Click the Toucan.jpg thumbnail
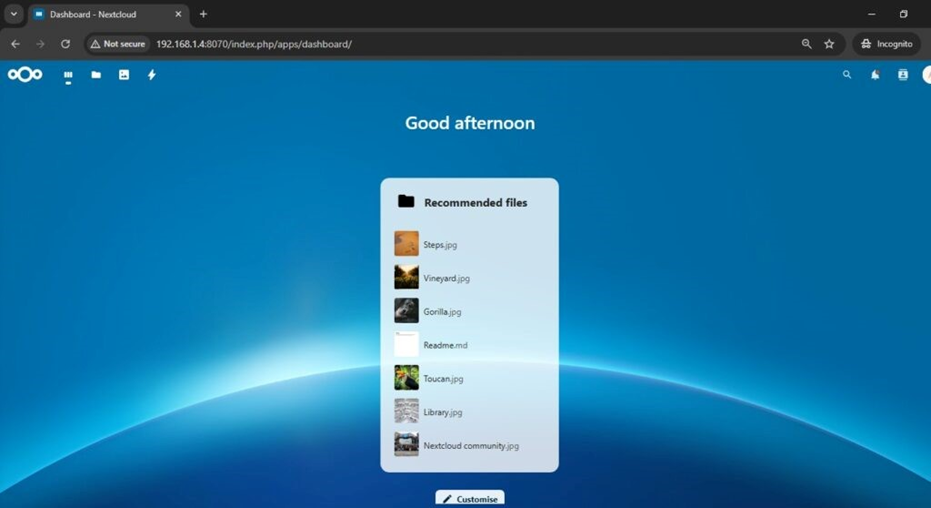 click(406, 377)
